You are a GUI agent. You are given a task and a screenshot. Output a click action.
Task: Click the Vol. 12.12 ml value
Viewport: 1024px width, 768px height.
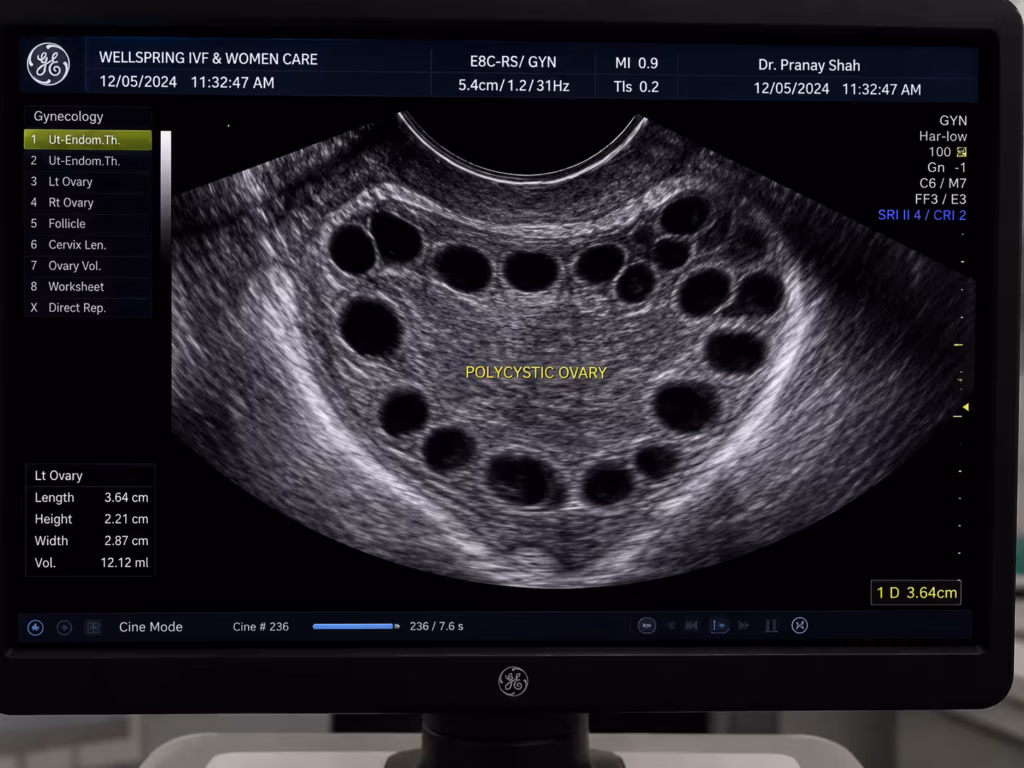click(x=124, y=563)
